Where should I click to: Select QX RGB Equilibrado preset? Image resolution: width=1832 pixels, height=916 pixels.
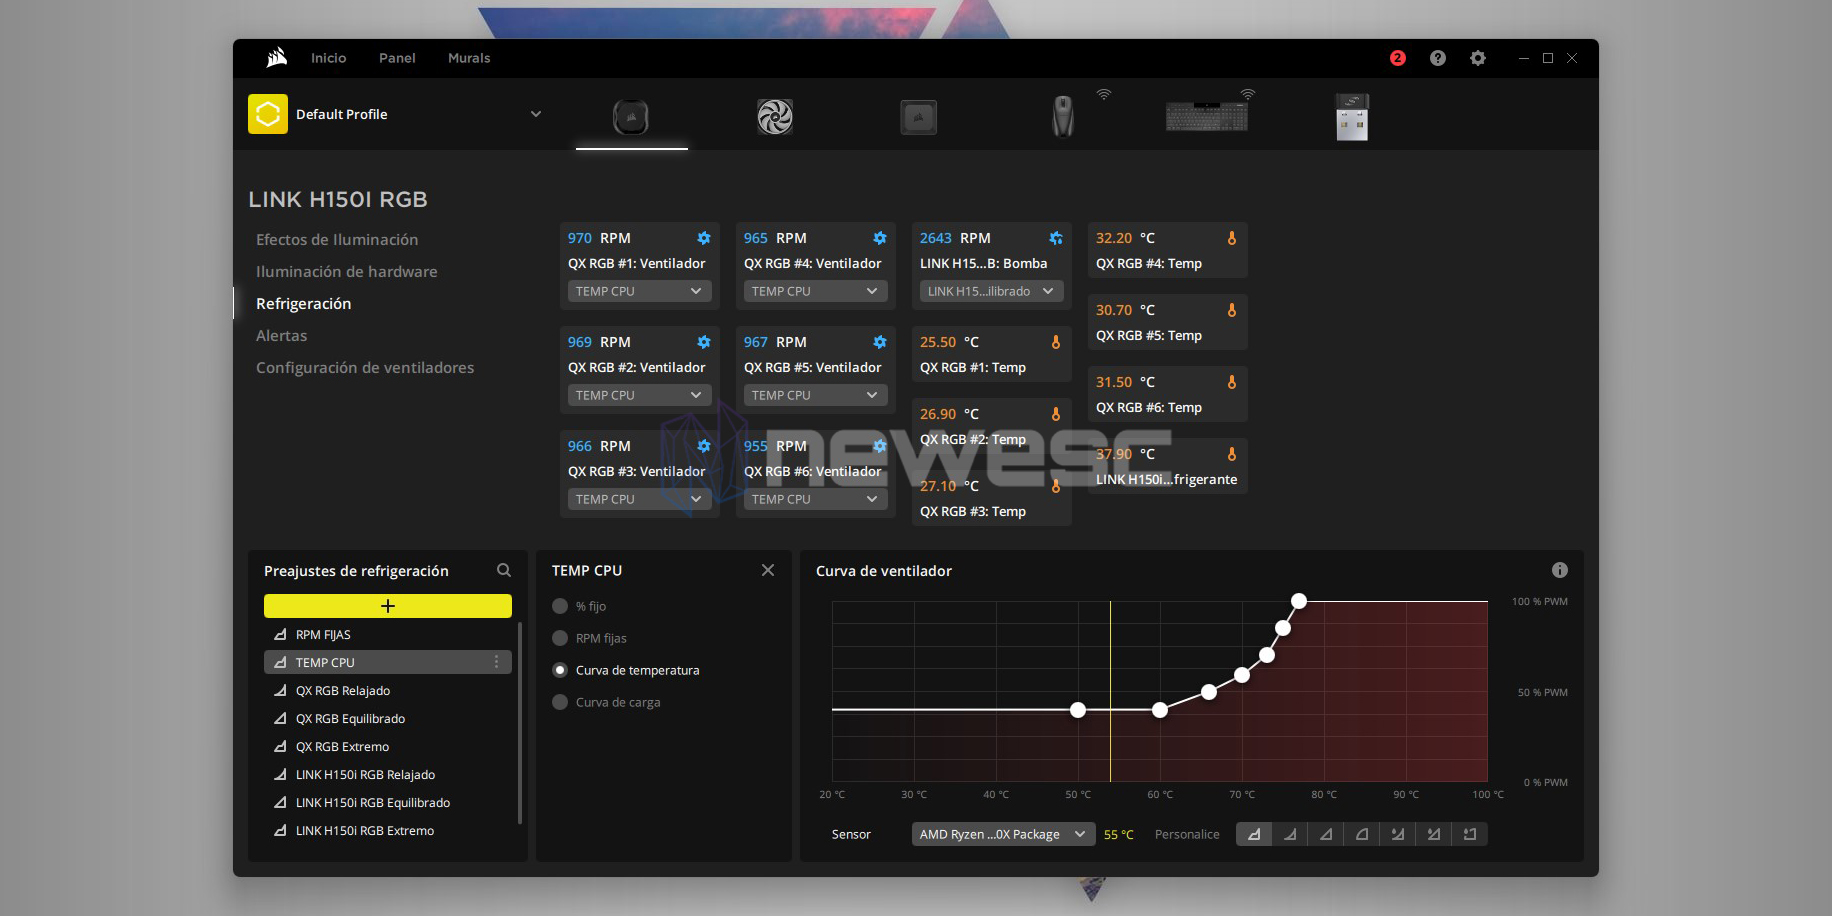(x=388, y=718)
